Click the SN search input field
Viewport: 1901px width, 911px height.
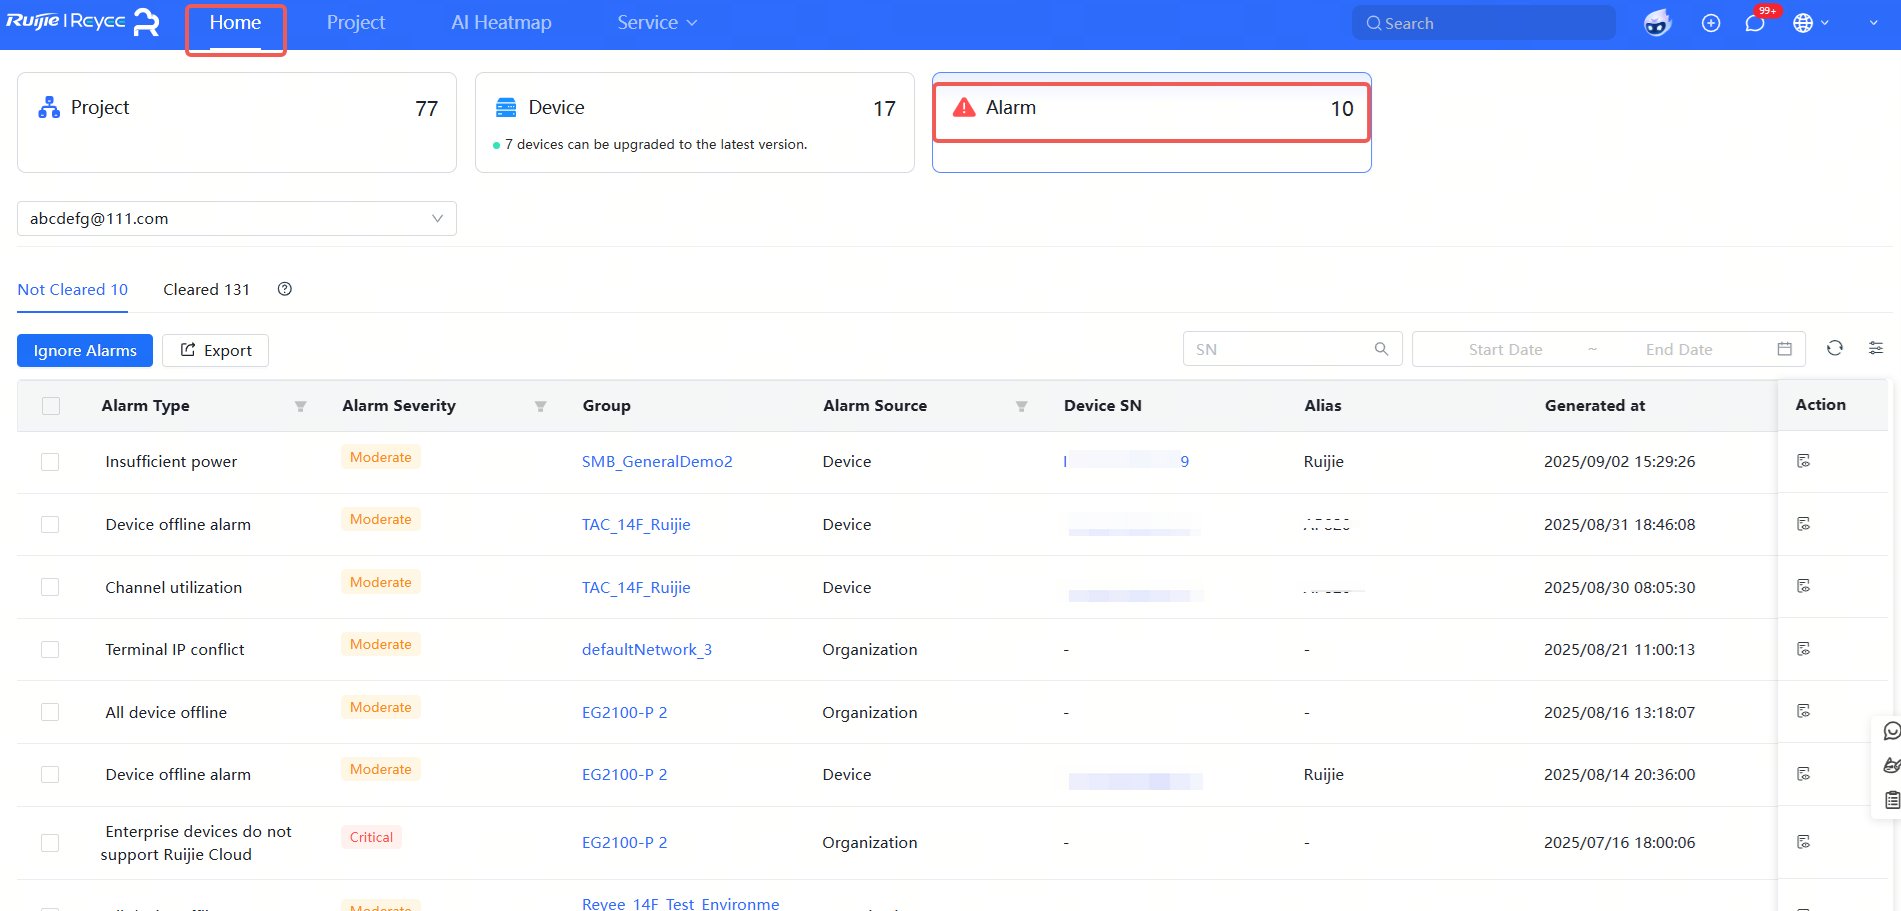1280,349
